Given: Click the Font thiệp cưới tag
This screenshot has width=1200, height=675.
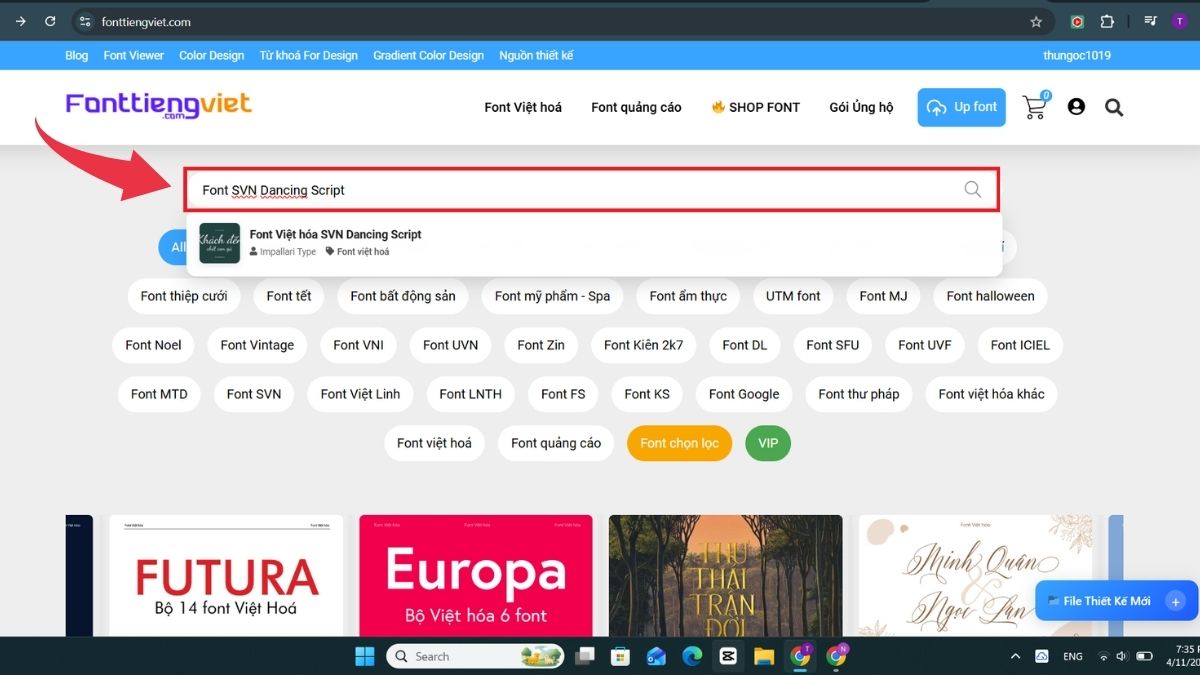Looking at the screenshot, I should (x=184, y=296).
